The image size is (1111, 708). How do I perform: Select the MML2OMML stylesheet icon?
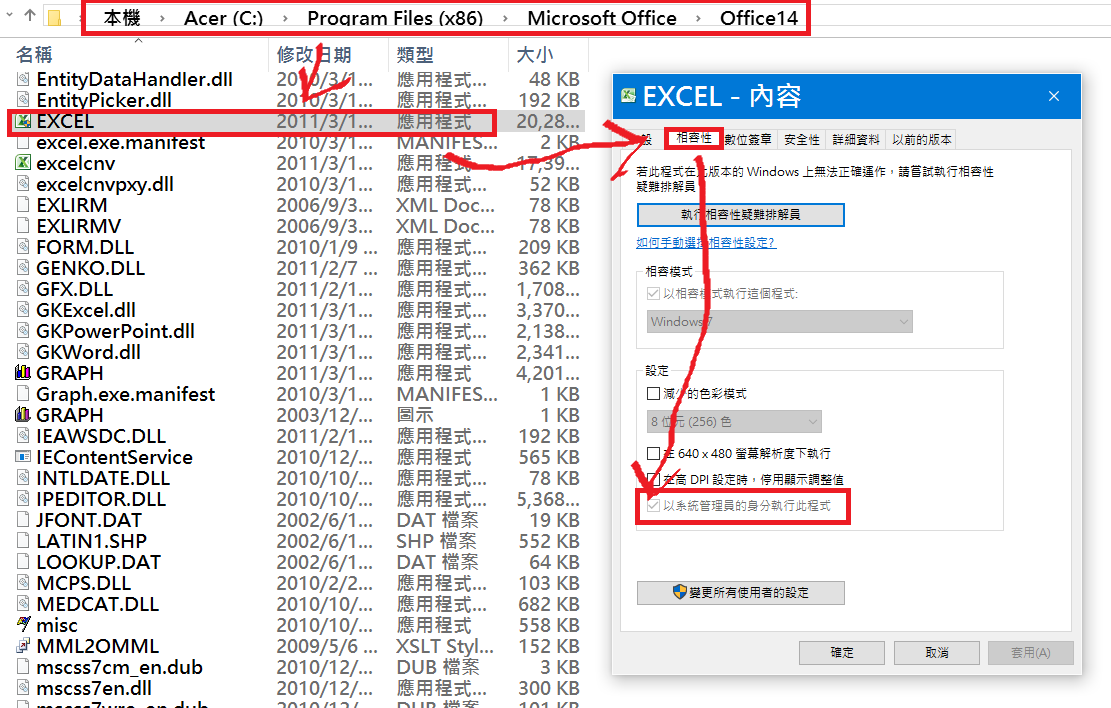(x=23, y=646)
